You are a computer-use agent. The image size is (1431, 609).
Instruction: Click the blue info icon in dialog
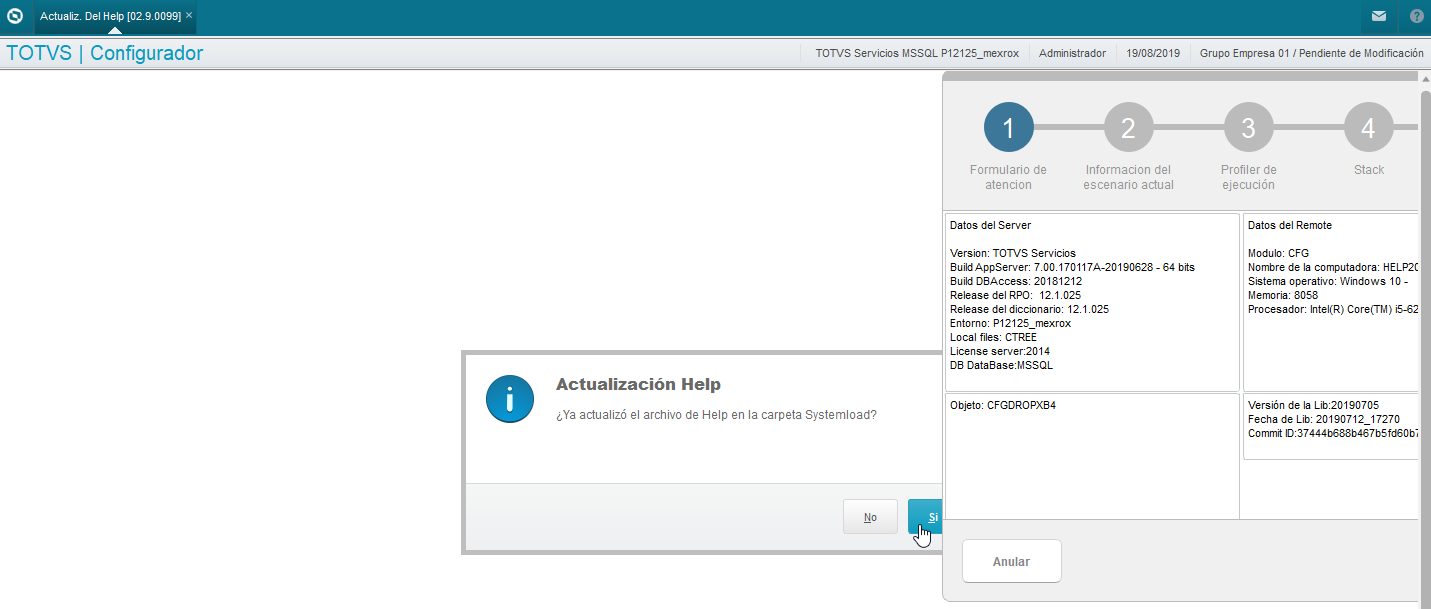[x=510, y=399]
